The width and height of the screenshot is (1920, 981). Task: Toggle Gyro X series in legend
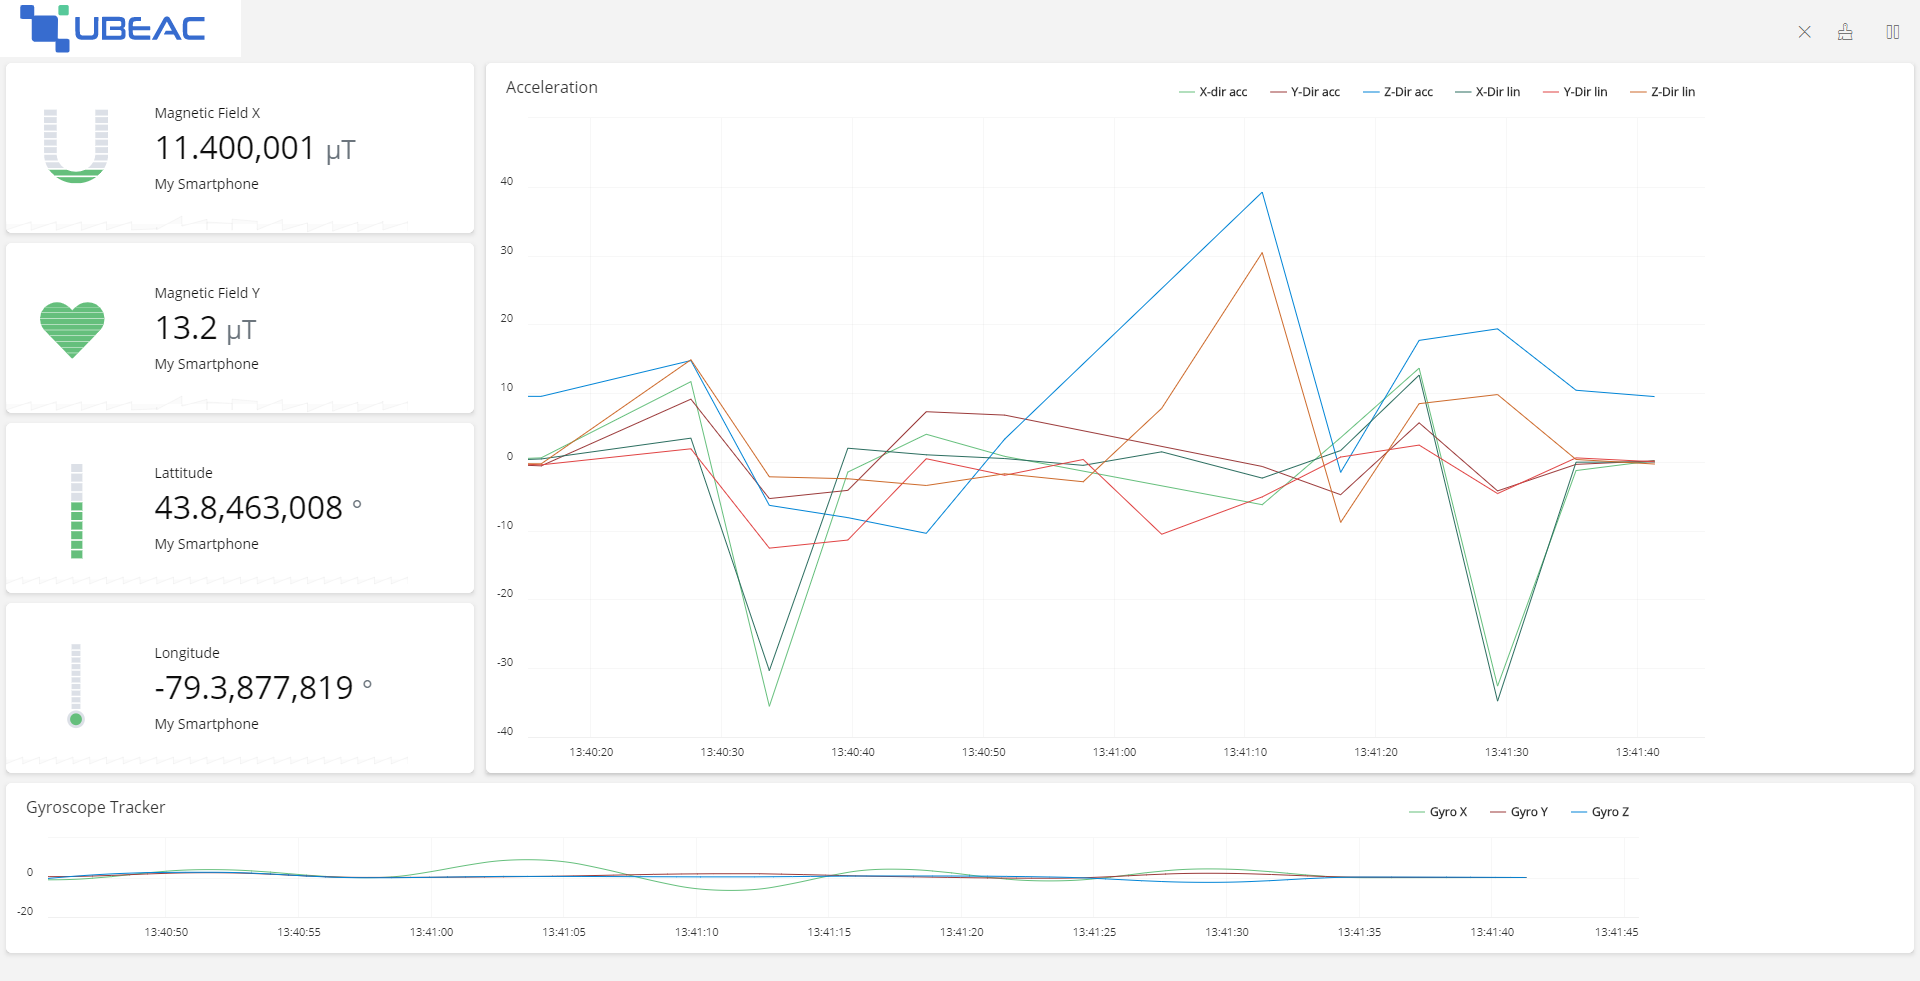1438,812
